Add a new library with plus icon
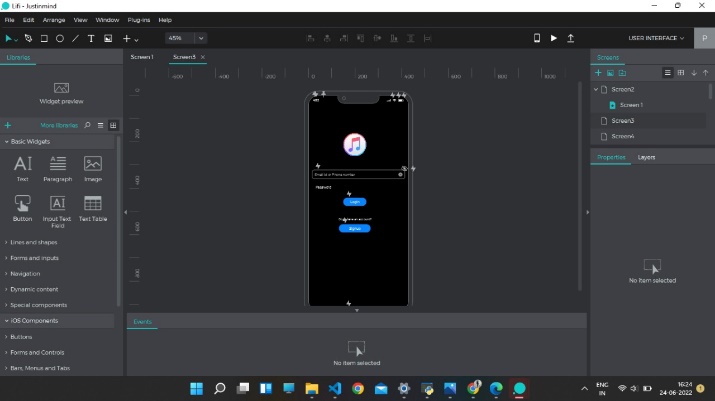Screen dimensions: 715x401 click(x=8, y=125)
